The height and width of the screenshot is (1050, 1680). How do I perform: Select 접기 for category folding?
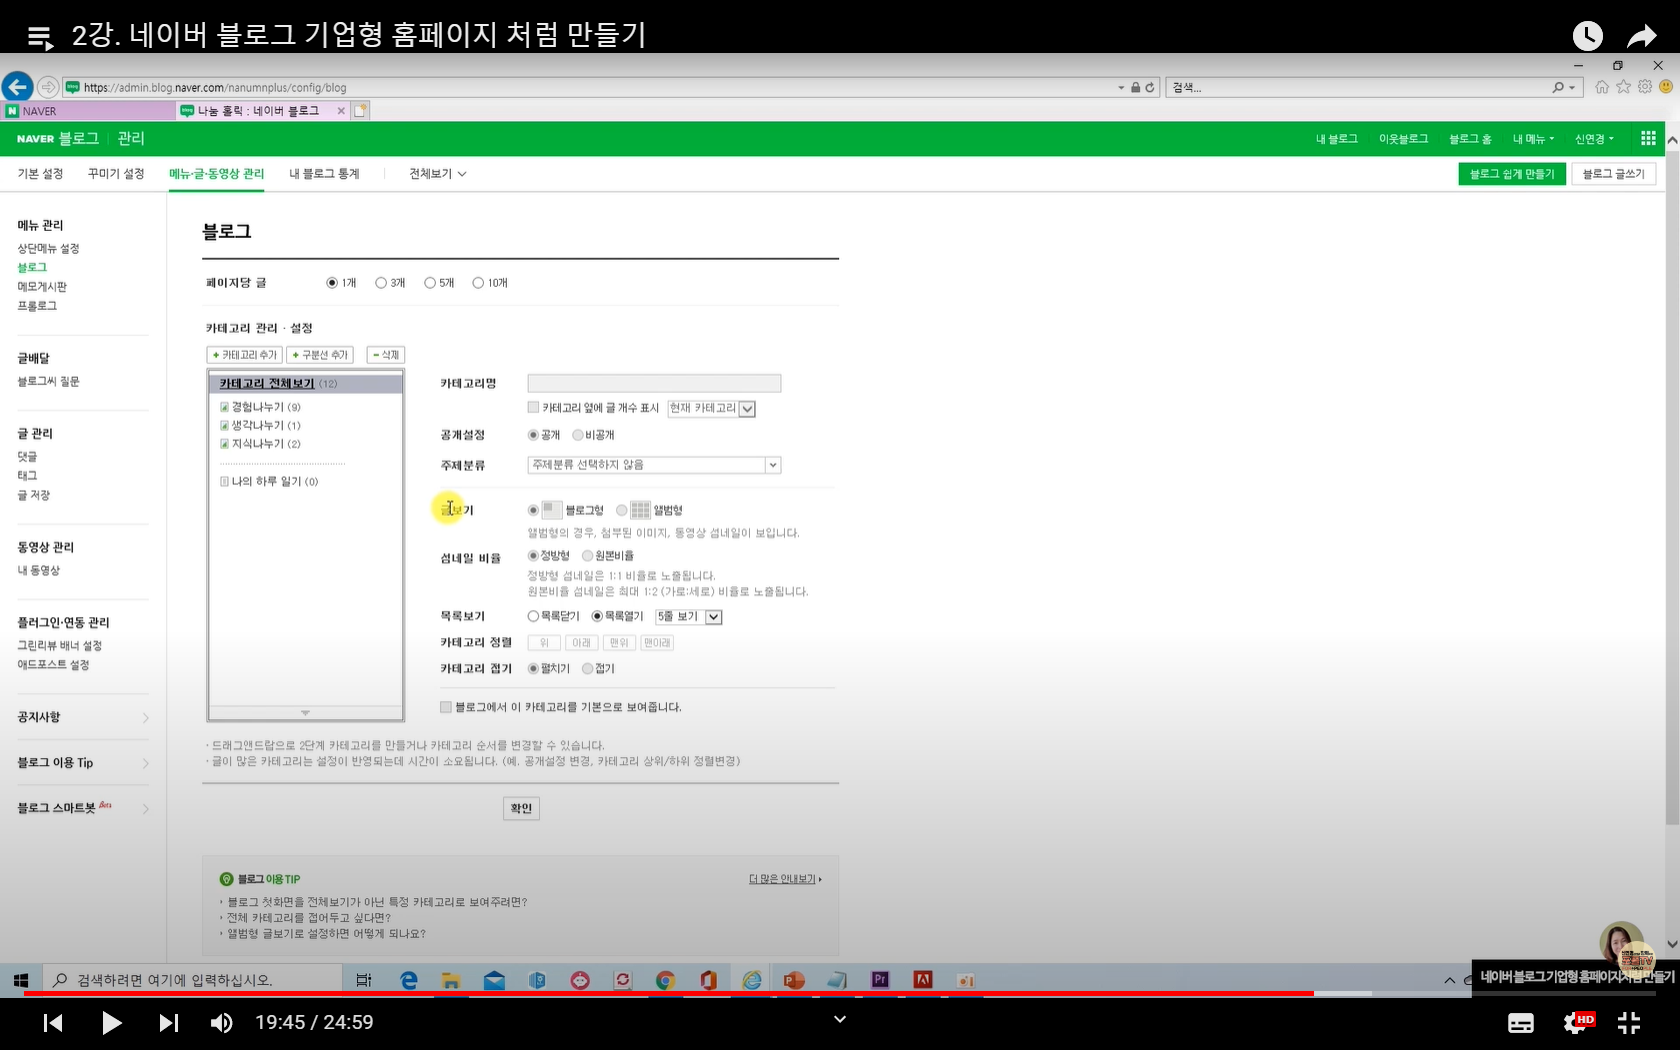(587, 669)
